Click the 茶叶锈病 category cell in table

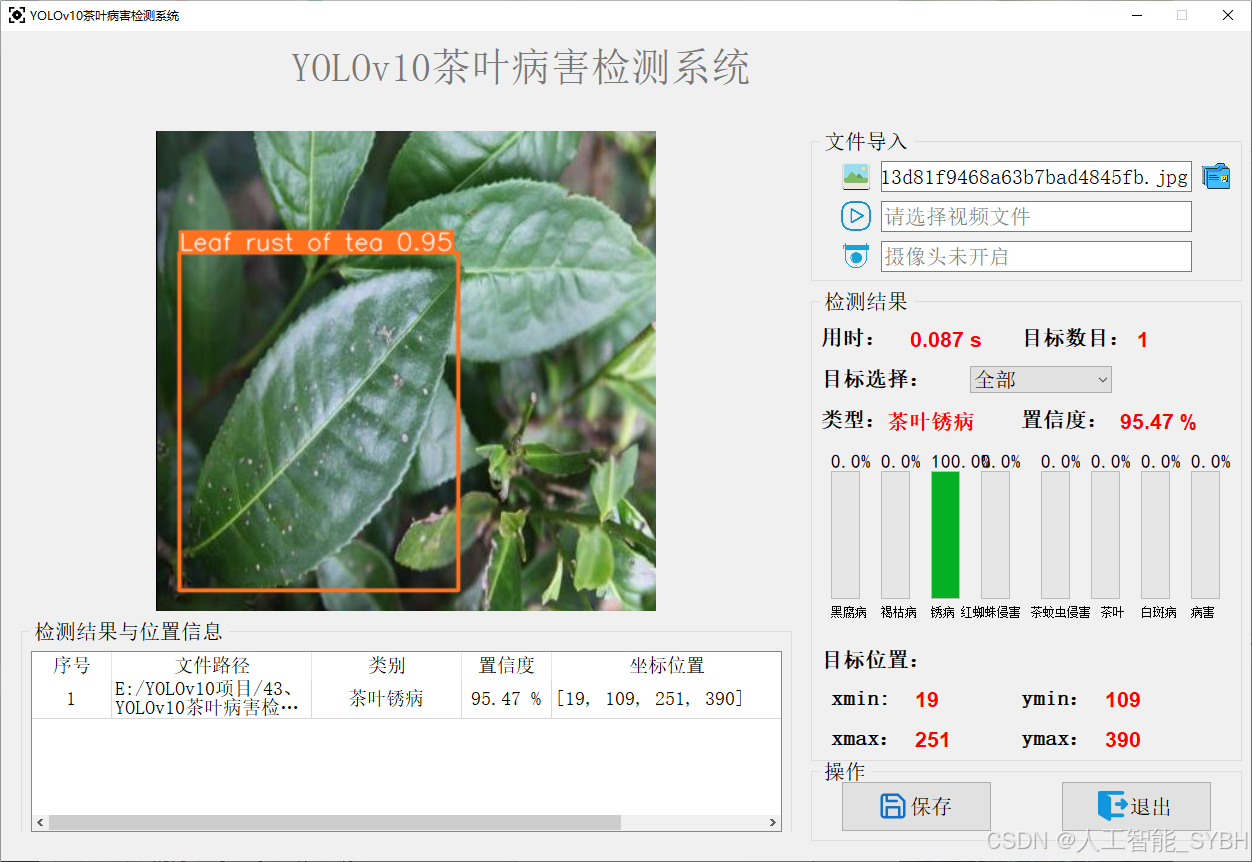click(387, 698)
